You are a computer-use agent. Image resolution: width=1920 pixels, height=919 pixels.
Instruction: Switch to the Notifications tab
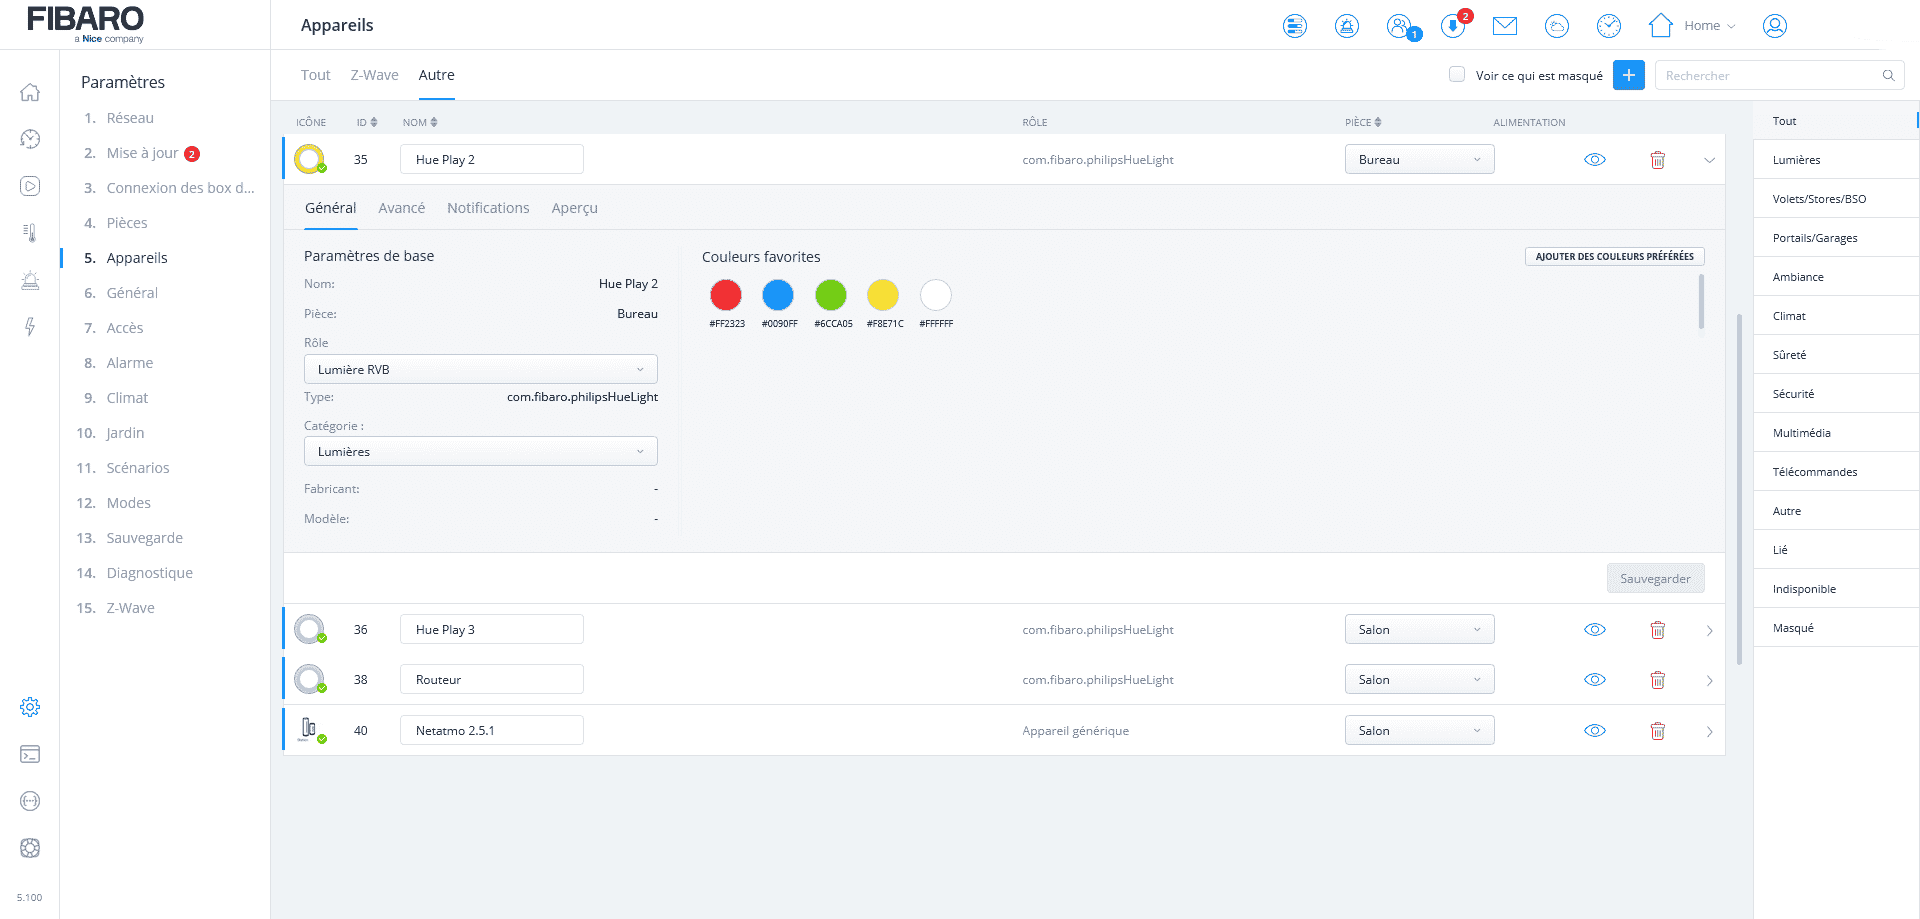tap(488, 208)
